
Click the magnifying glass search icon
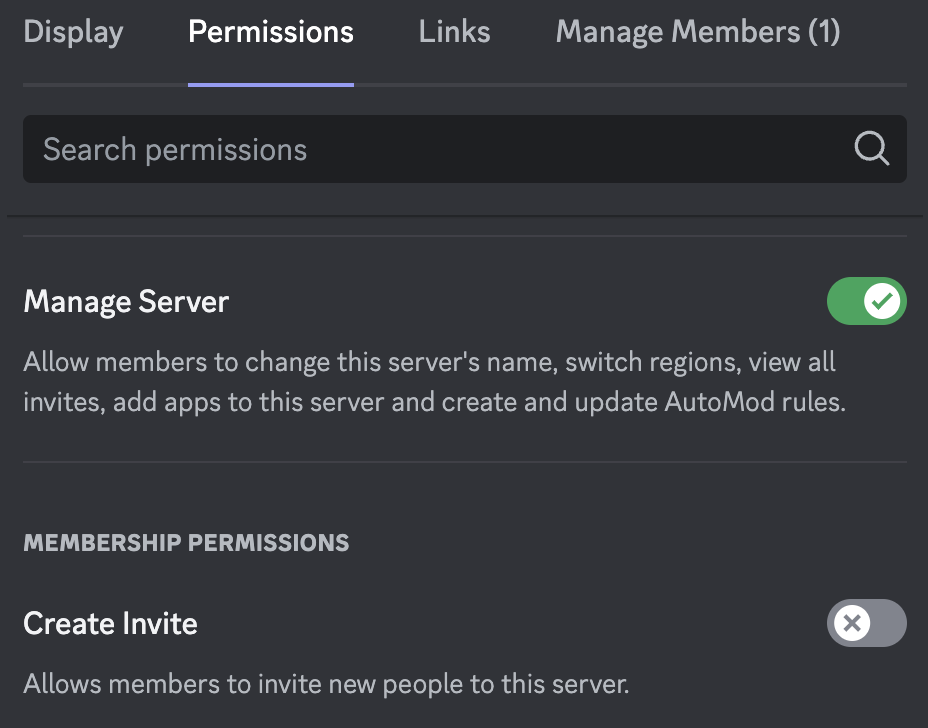click(872, 149)
